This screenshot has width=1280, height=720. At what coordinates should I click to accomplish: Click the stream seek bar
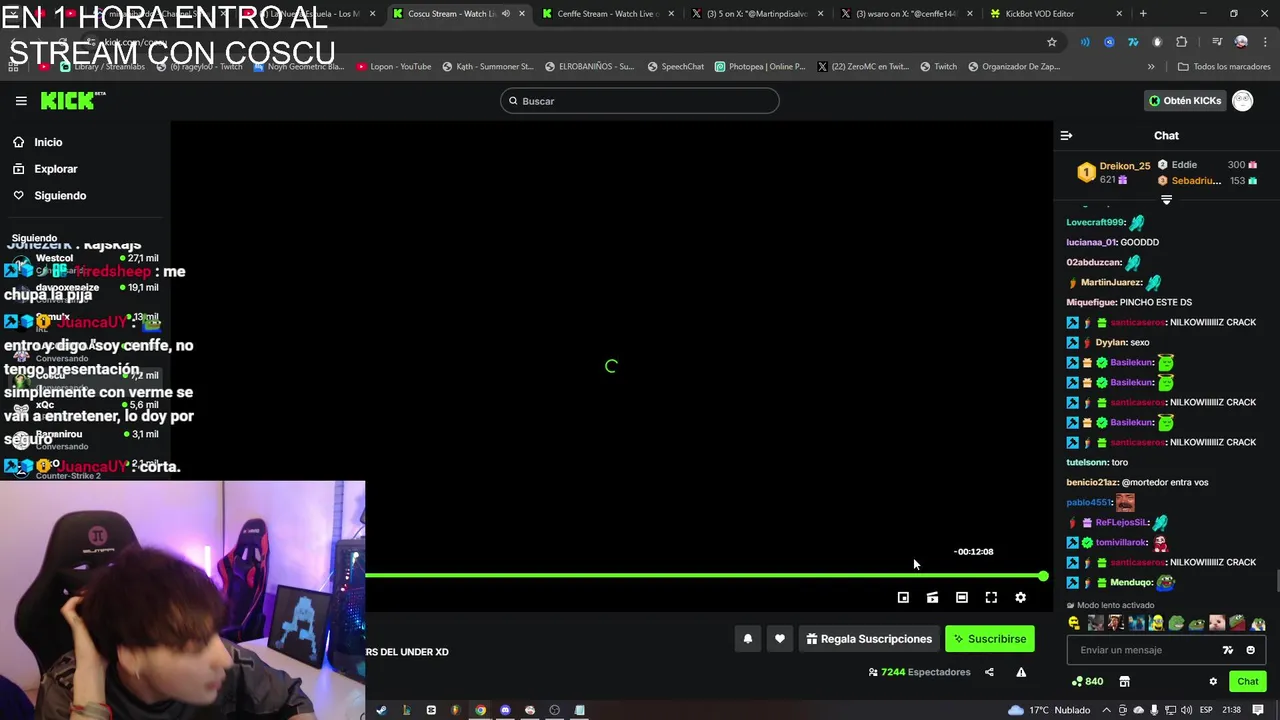click(x=704, y=576)
